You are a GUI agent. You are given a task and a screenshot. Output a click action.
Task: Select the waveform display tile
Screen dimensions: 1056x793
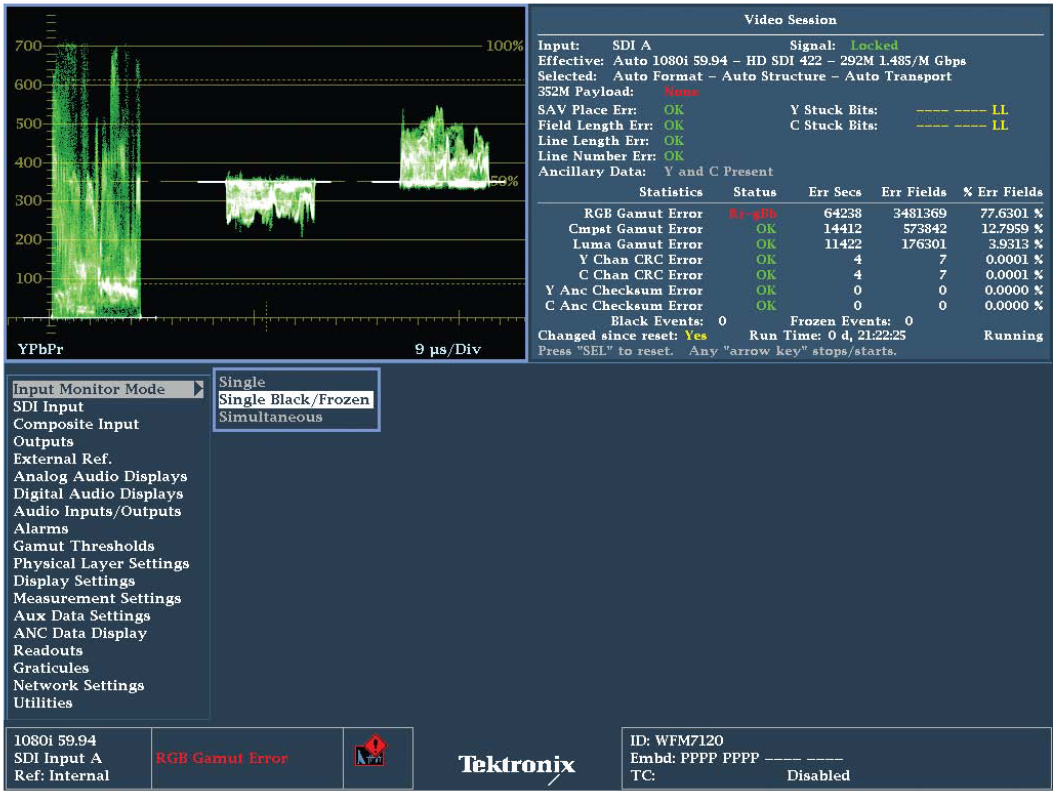point(266,183)
